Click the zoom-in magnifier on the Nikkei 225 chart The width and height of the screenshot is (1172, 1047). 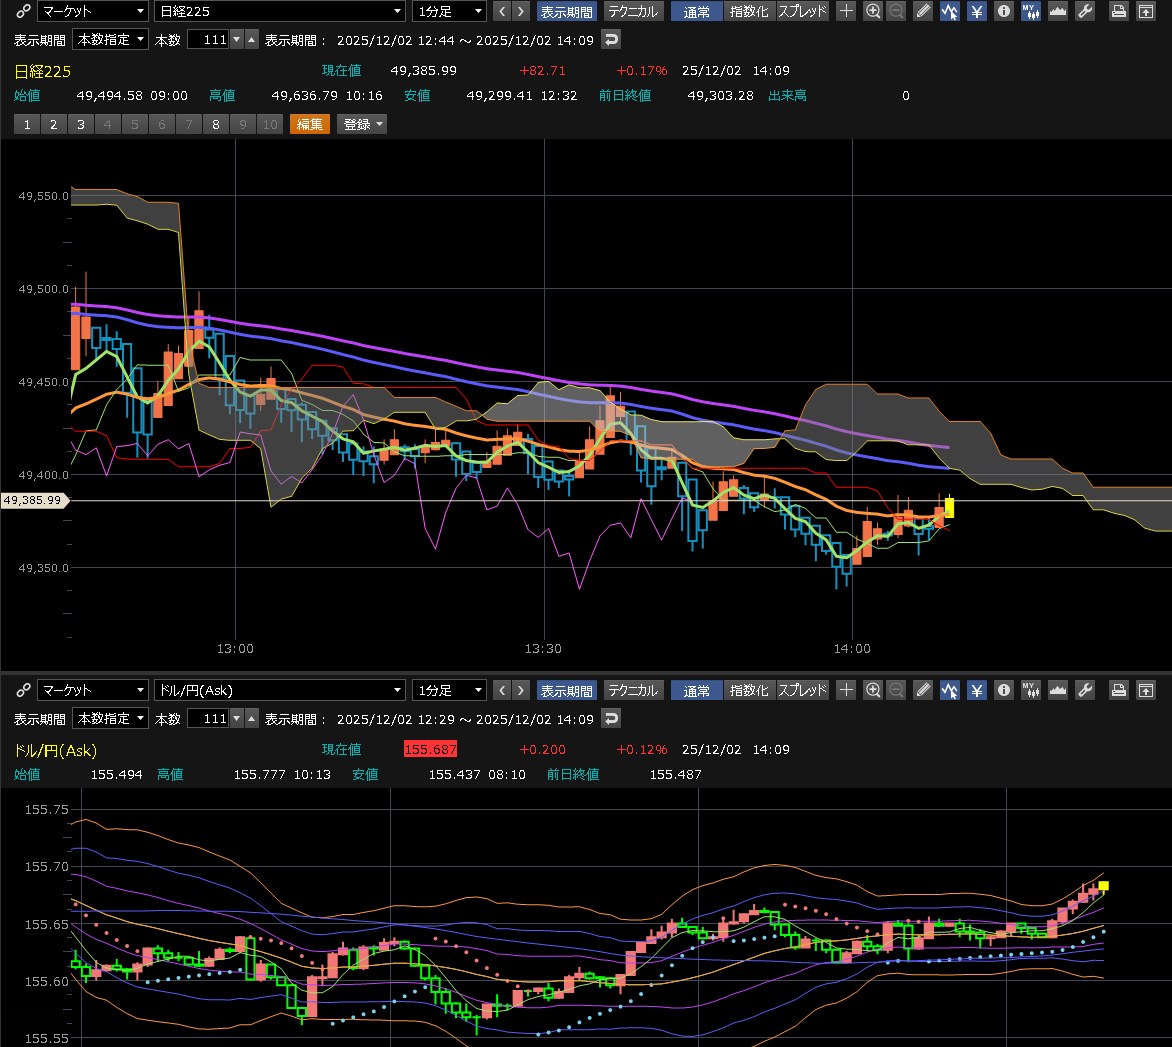click(873, 12)
